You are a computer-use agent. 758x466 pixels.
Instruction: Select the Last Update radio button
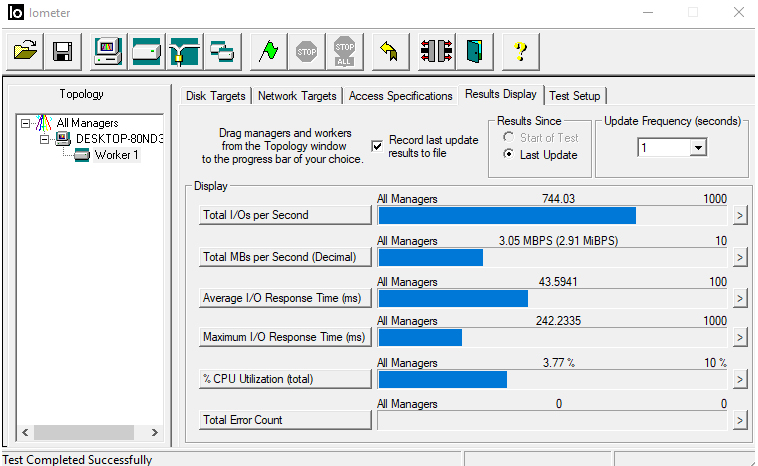click(x=509, y=155)
